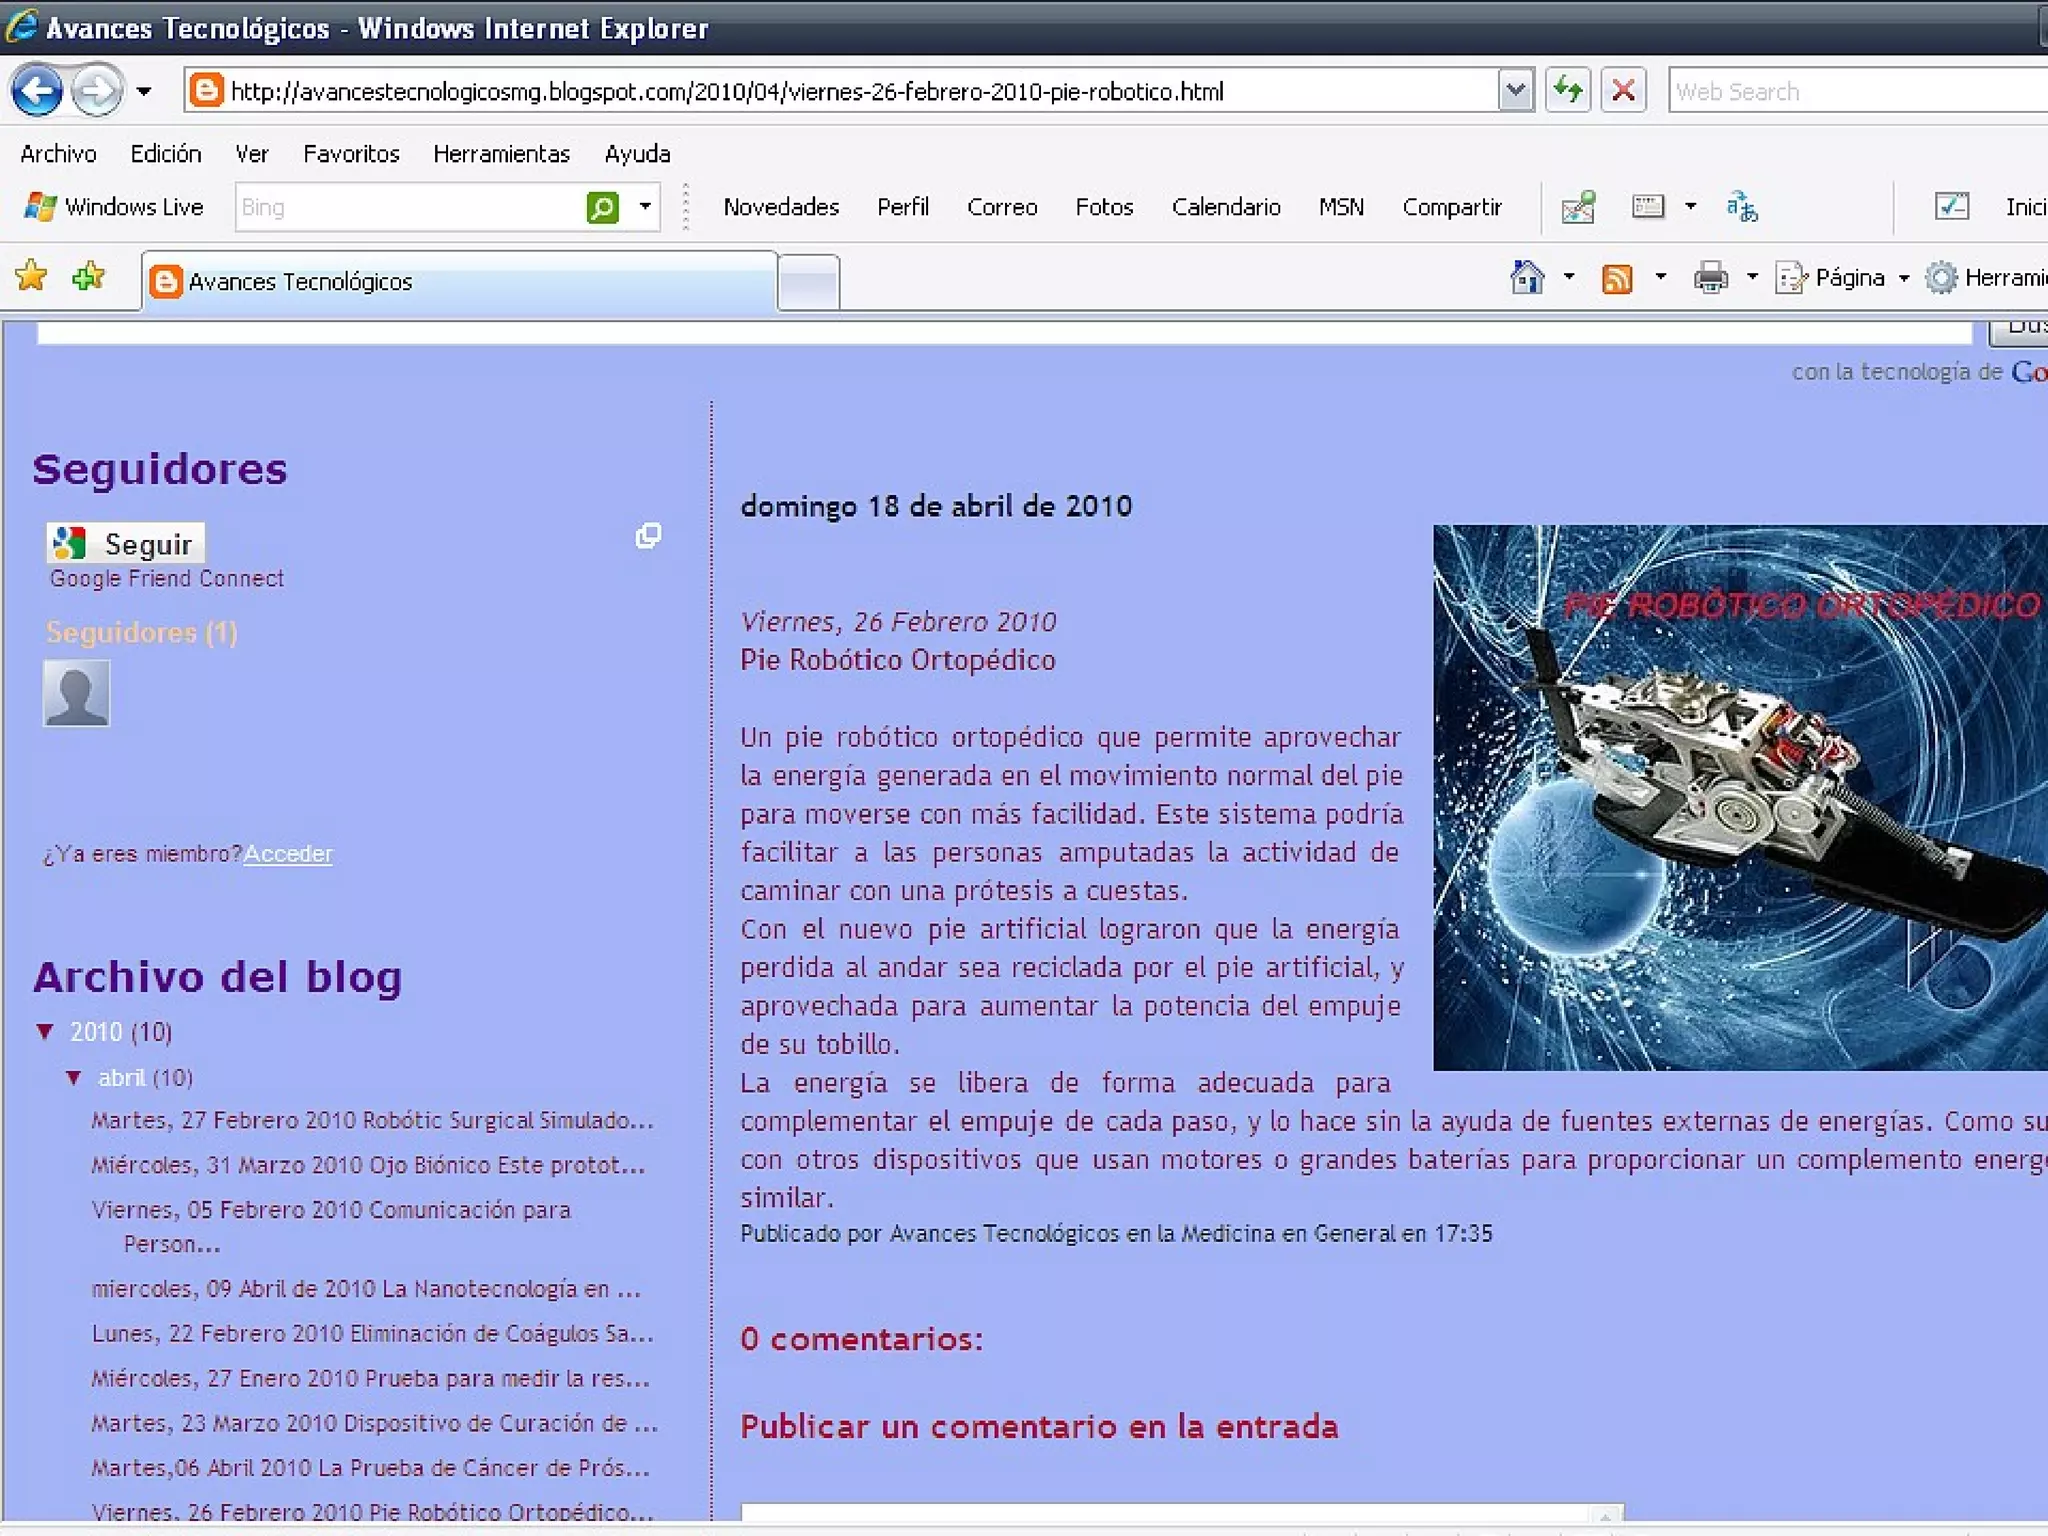
Task: Open the Página dropdown menu
Action: pos(1848,277)
